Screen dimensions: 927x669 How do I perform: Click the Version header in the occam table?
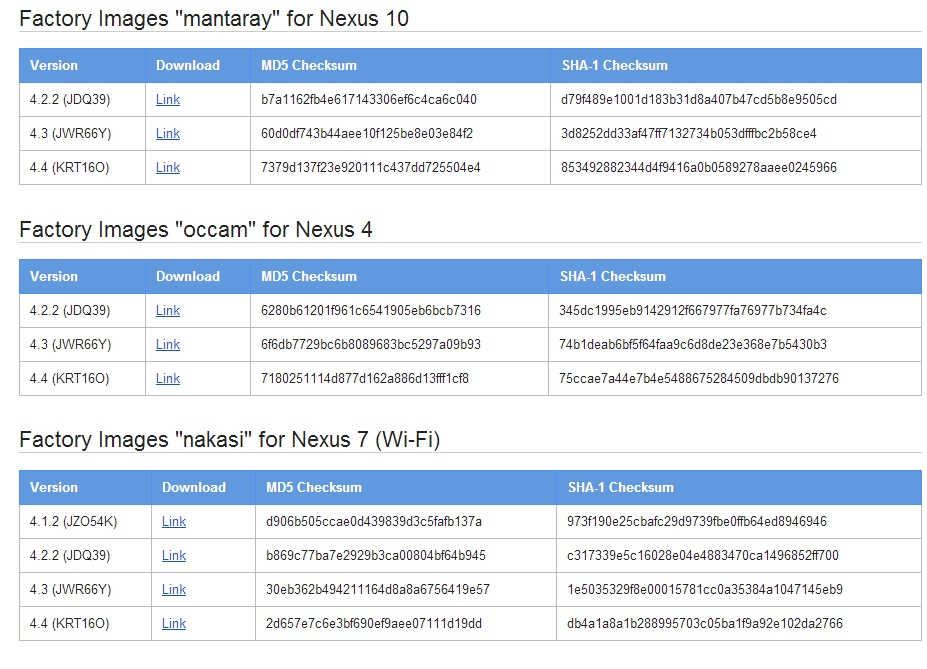click(x=54, y=277)
